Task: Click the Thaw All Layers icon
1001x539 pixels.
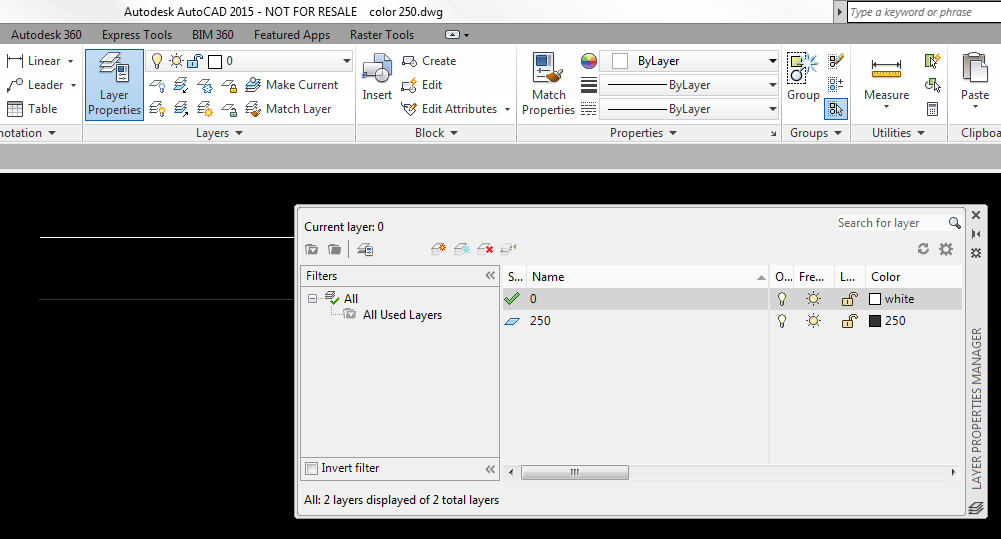Action: click(x=205, y=109)
